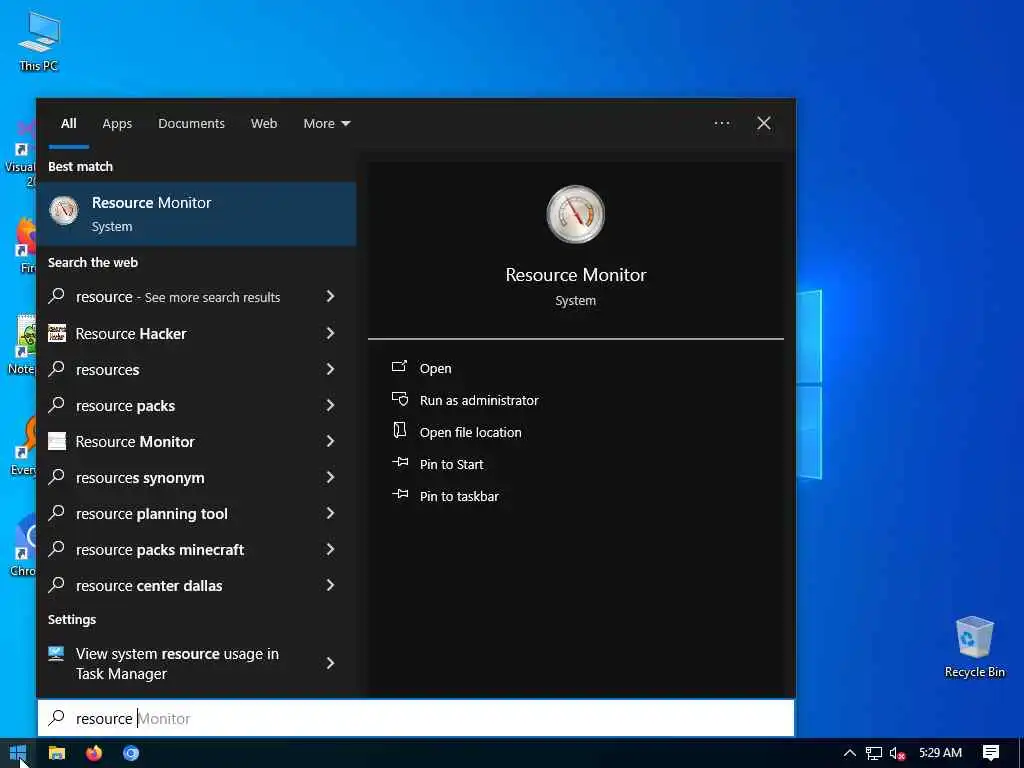
Task: Launch Firefox from the taskbar
Action: (x=94, y=753)
